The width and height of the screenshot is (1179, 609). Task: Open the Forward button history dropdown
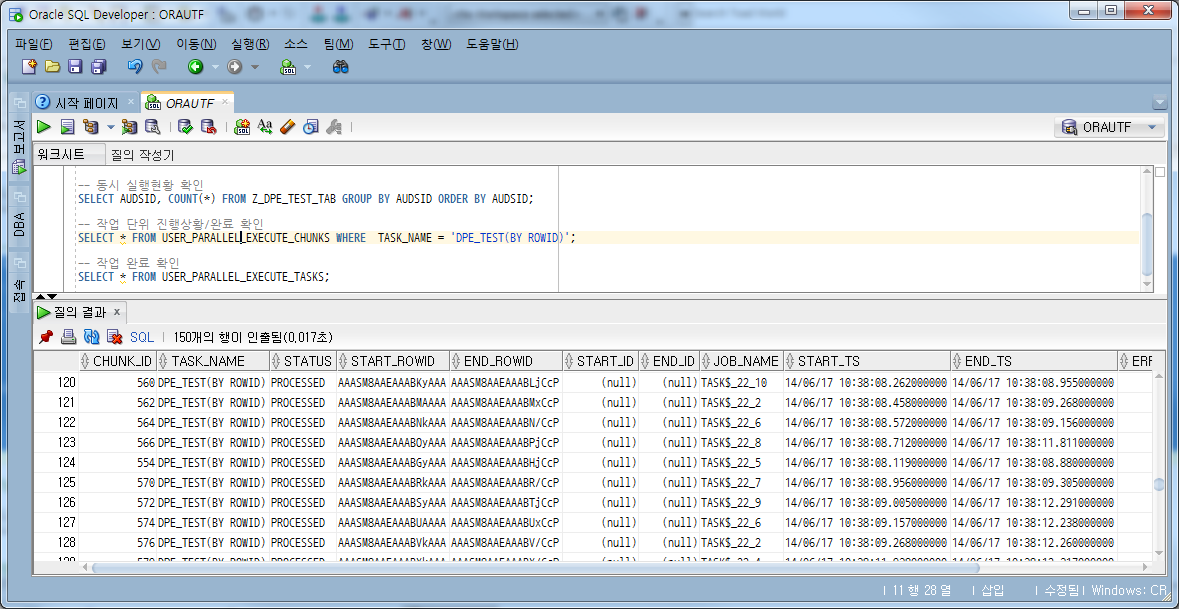pos(254,68)
